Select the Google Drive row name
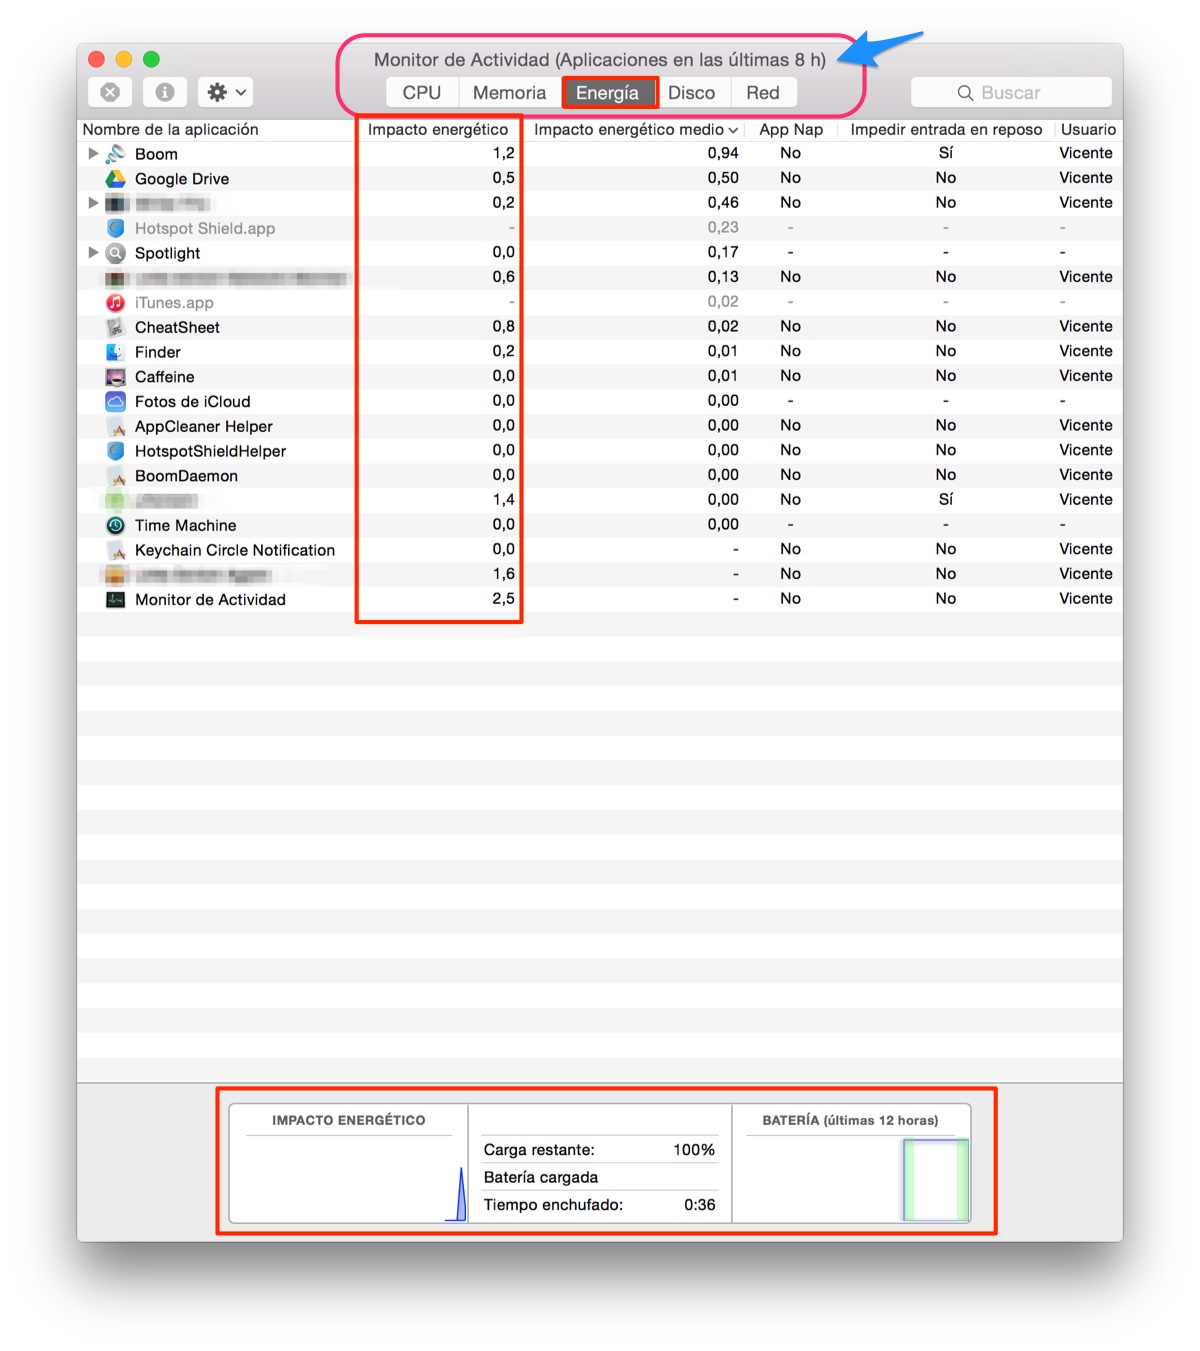The height and width of the screenshot is (1351, 1200). (x=182, y=179)
